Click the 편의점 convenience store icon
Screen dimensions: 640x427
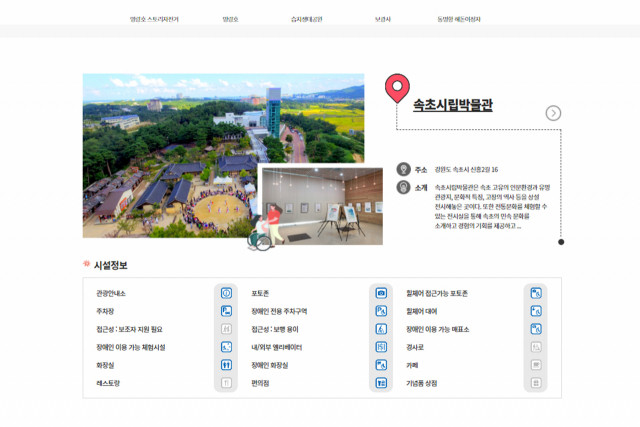[x=381, y=383]
